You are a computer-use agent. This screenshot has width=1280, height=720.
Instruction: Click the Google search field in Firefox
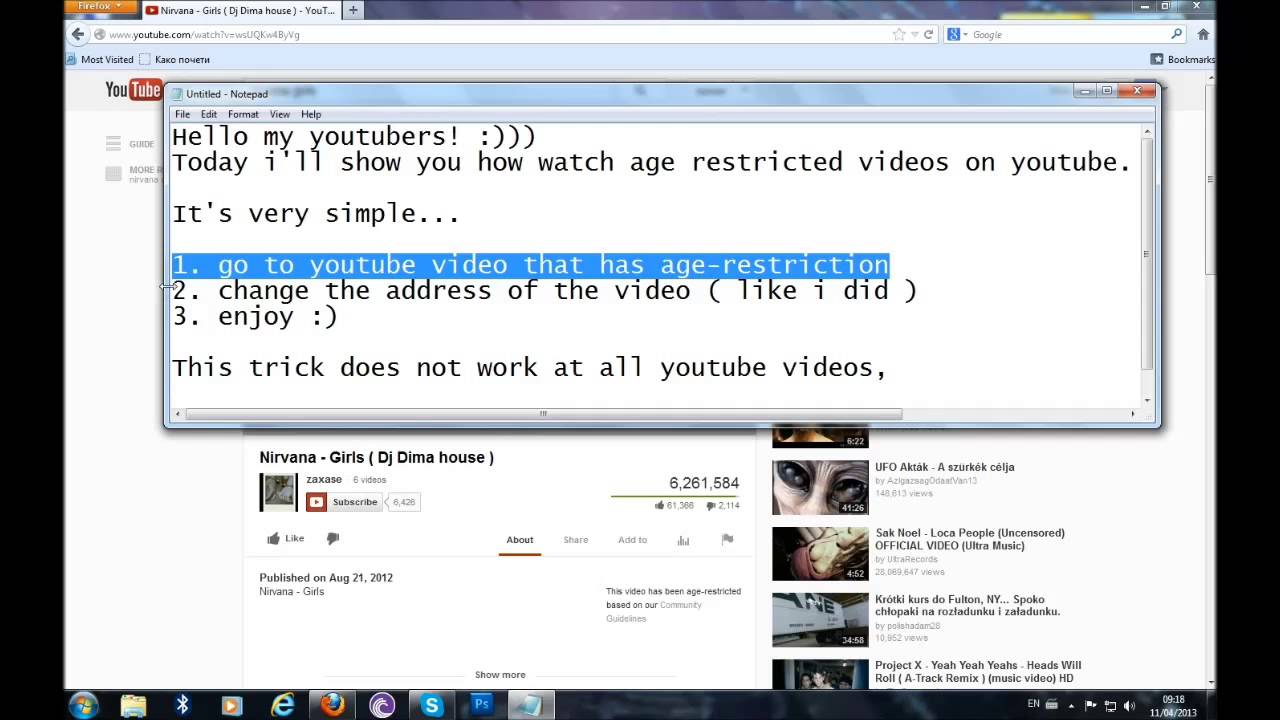point(1068,34)
